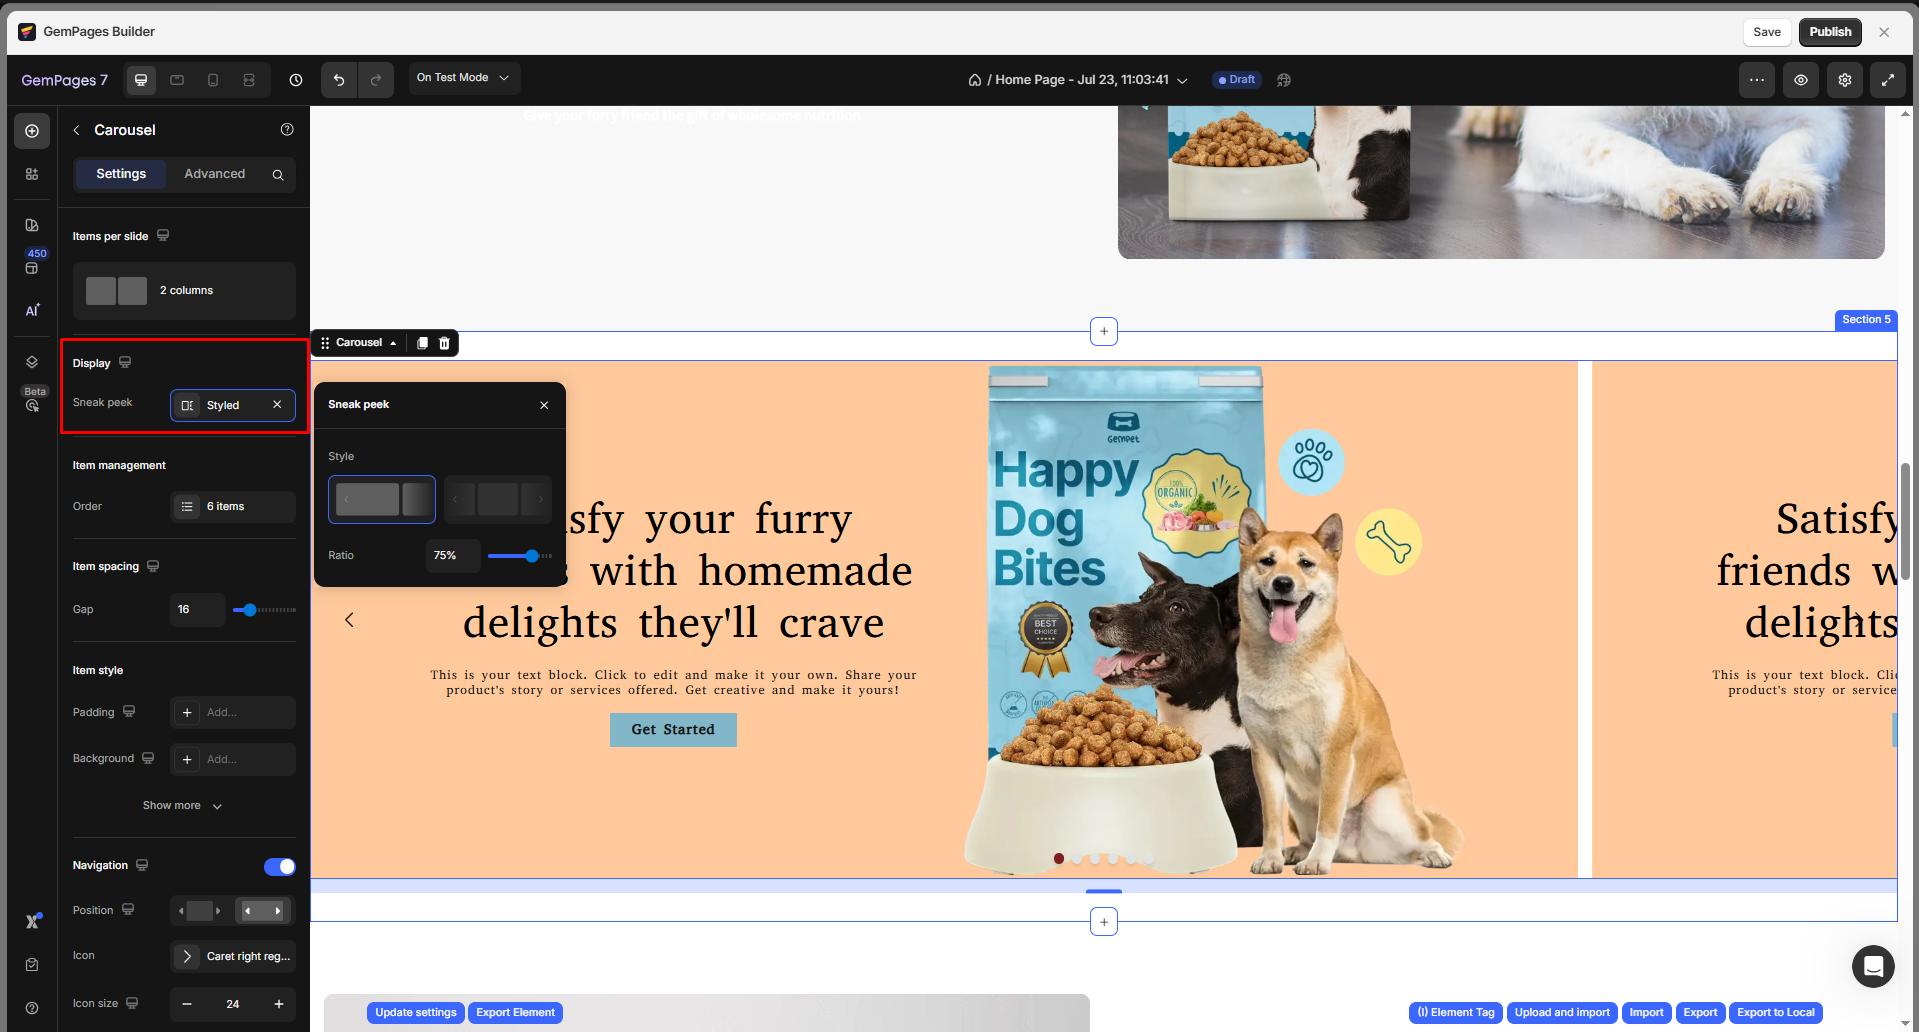Screen dimensions: 1919x1032
Task: Toggle the Navigation switch off
Action: pos(279,866)
